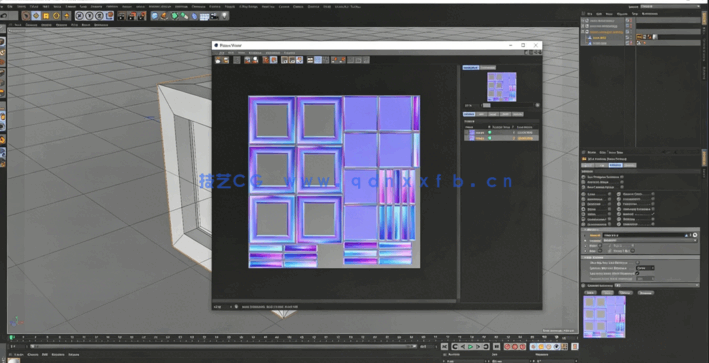Click the coordinate system icon after Z
Image resolution: width=709 pixels, height=363 pixels.
coord(109,16)
